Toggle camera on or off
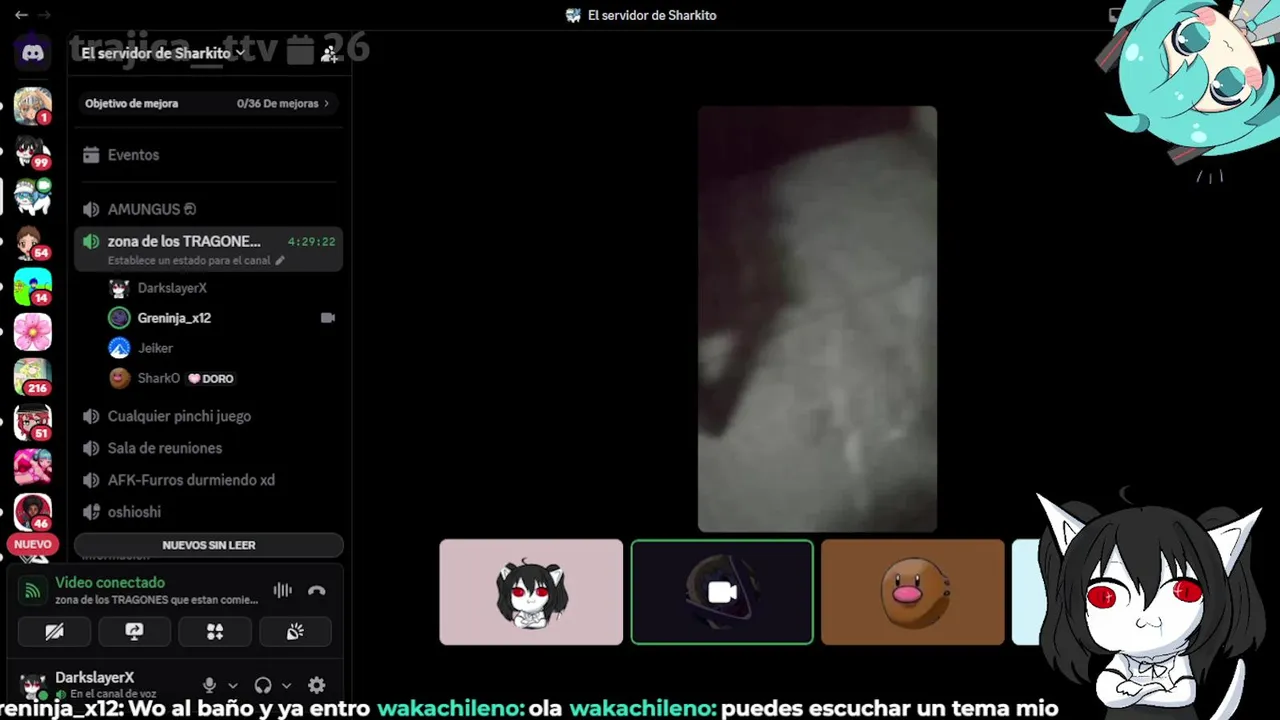Screen dimensions: 1280x720 point(54,631)
